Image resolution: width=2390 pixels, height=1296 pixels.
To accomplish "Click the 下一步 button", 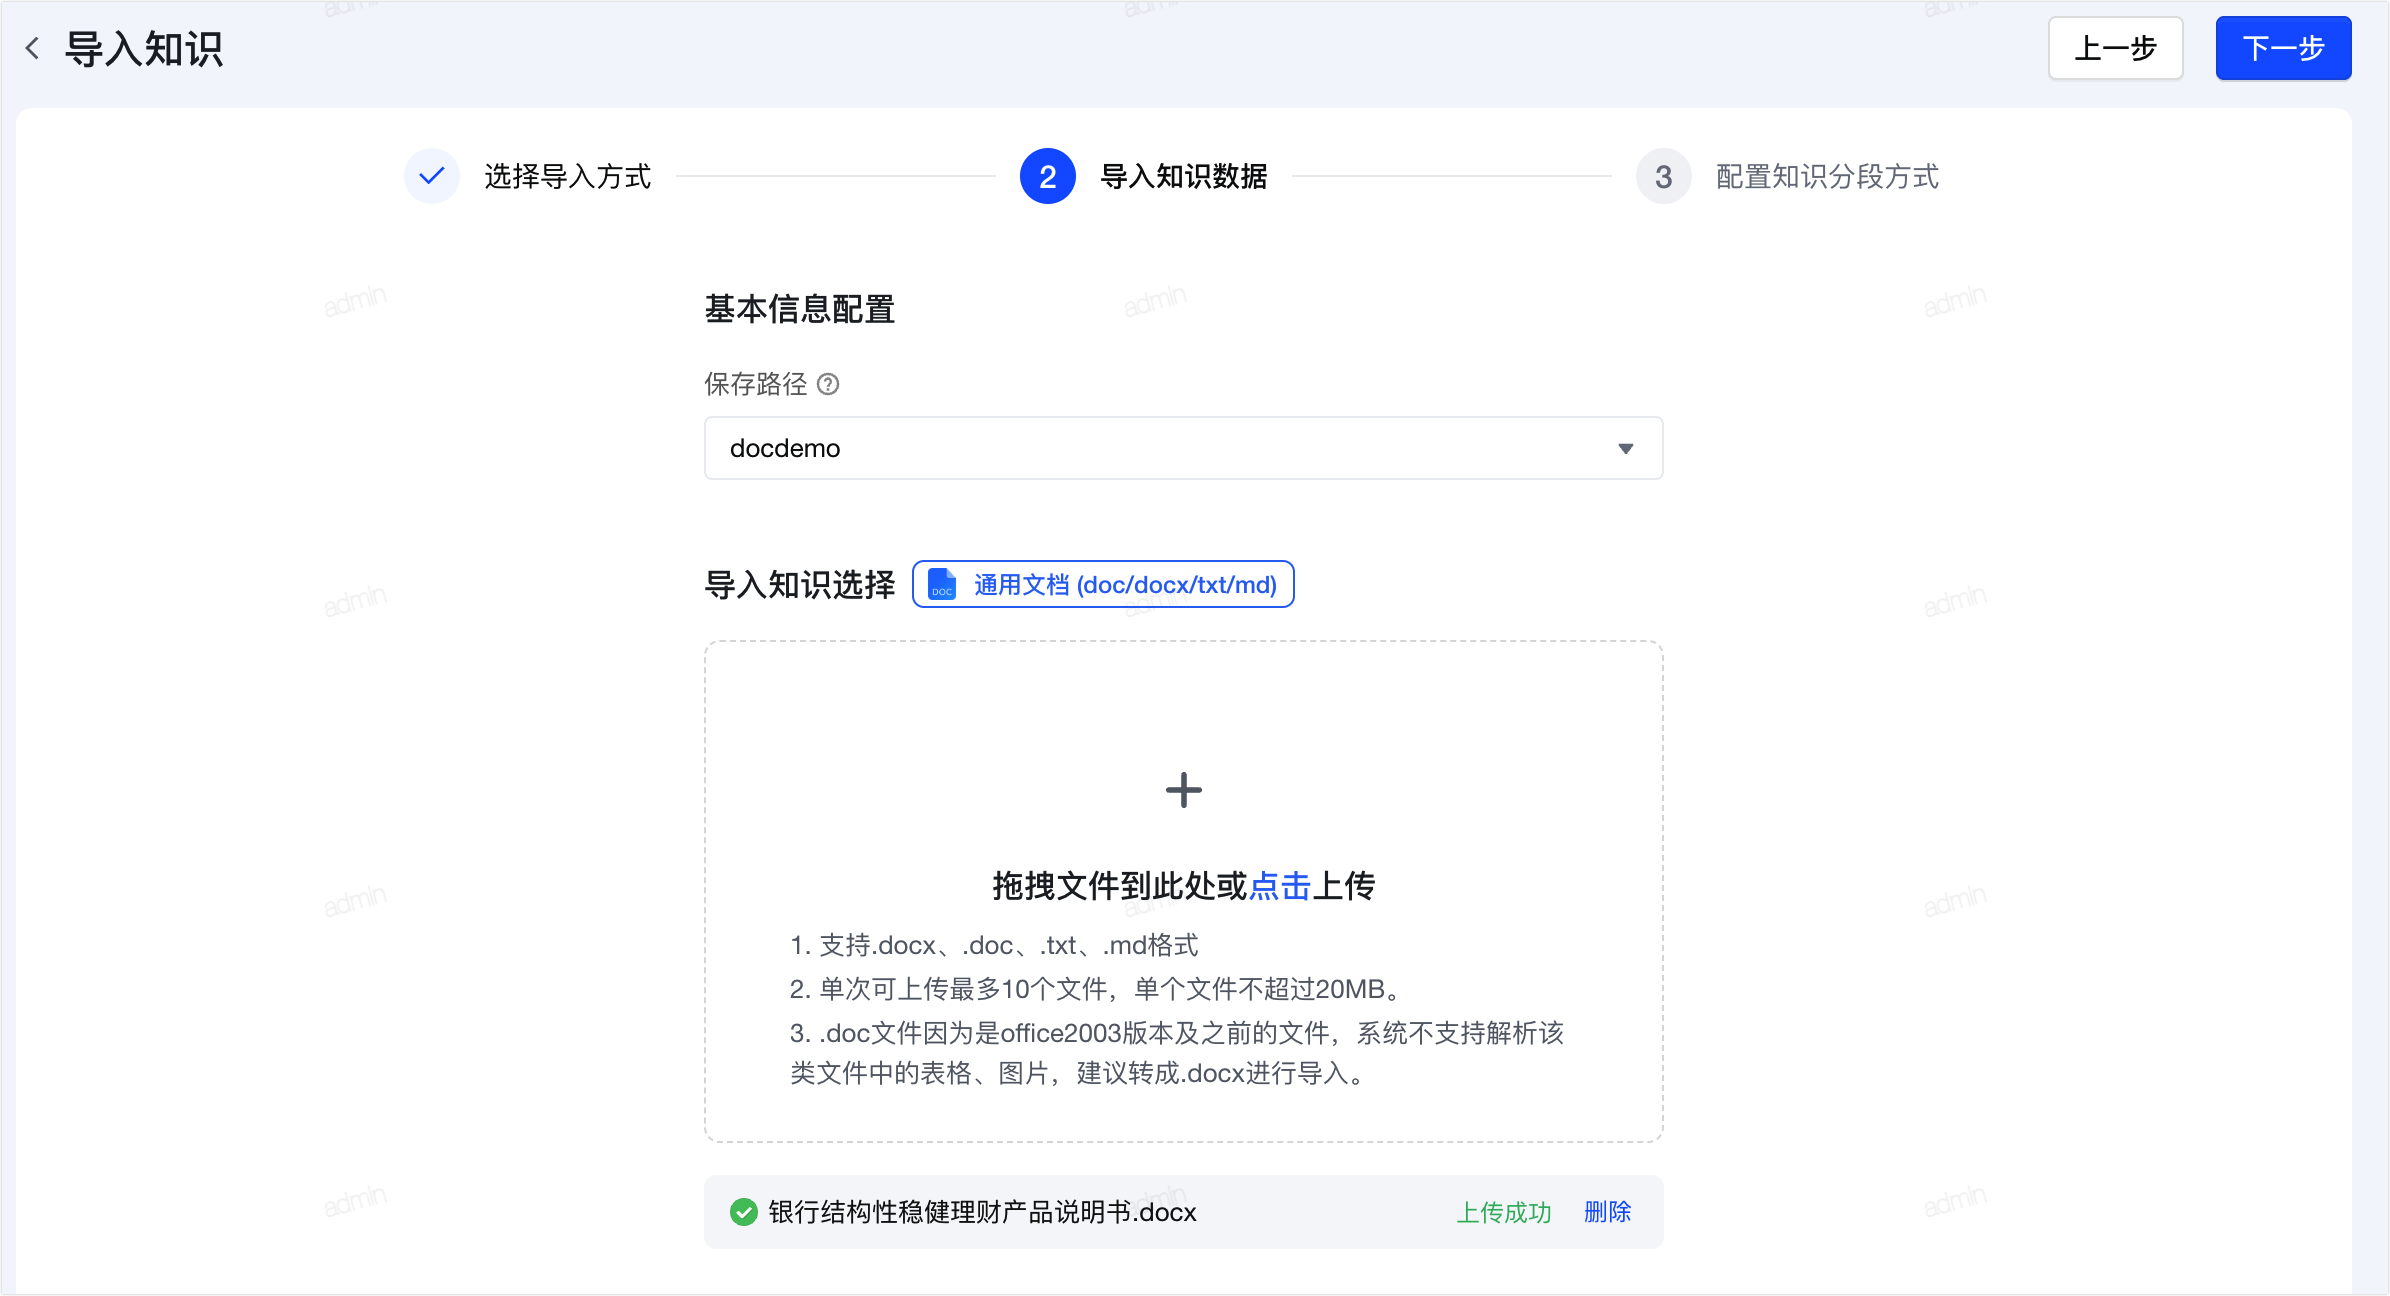I will pos(2283,48).
